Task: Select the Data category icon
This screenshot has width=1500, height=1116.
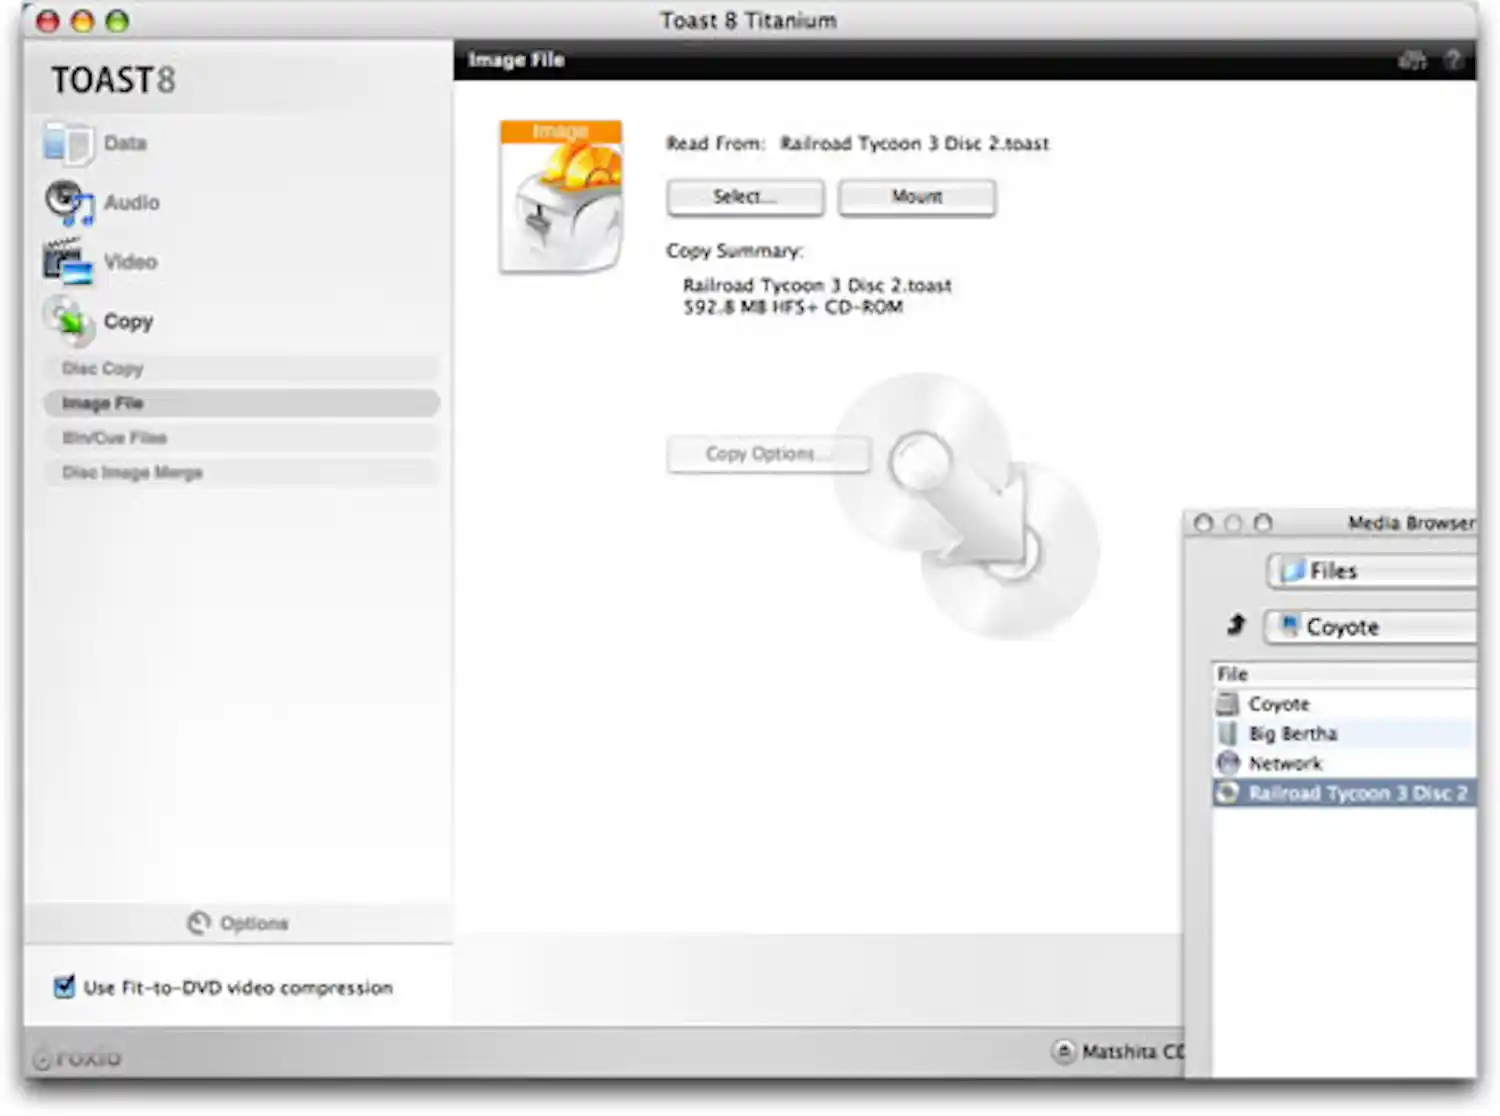Action: [x=66, y=143]
